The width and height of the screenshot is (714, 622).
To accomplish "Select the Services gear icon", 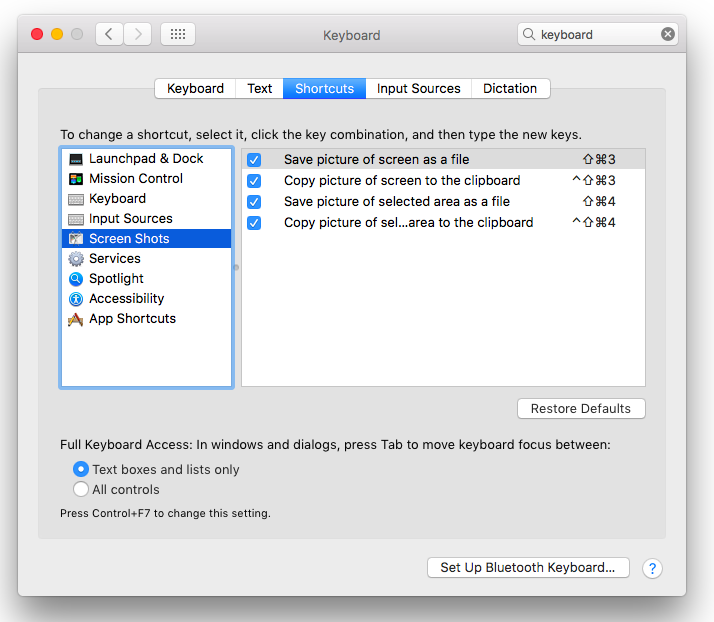I will pyautogui.click(x=76, y=259).
